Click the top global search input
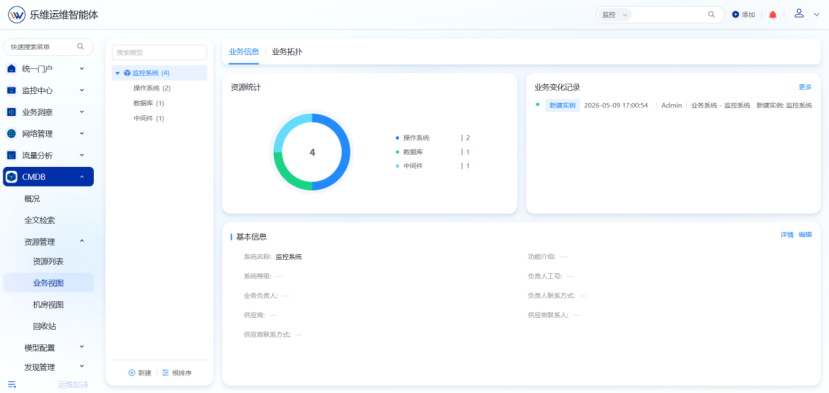The height and width of the screenshot is (393, 829). [669, 15]
